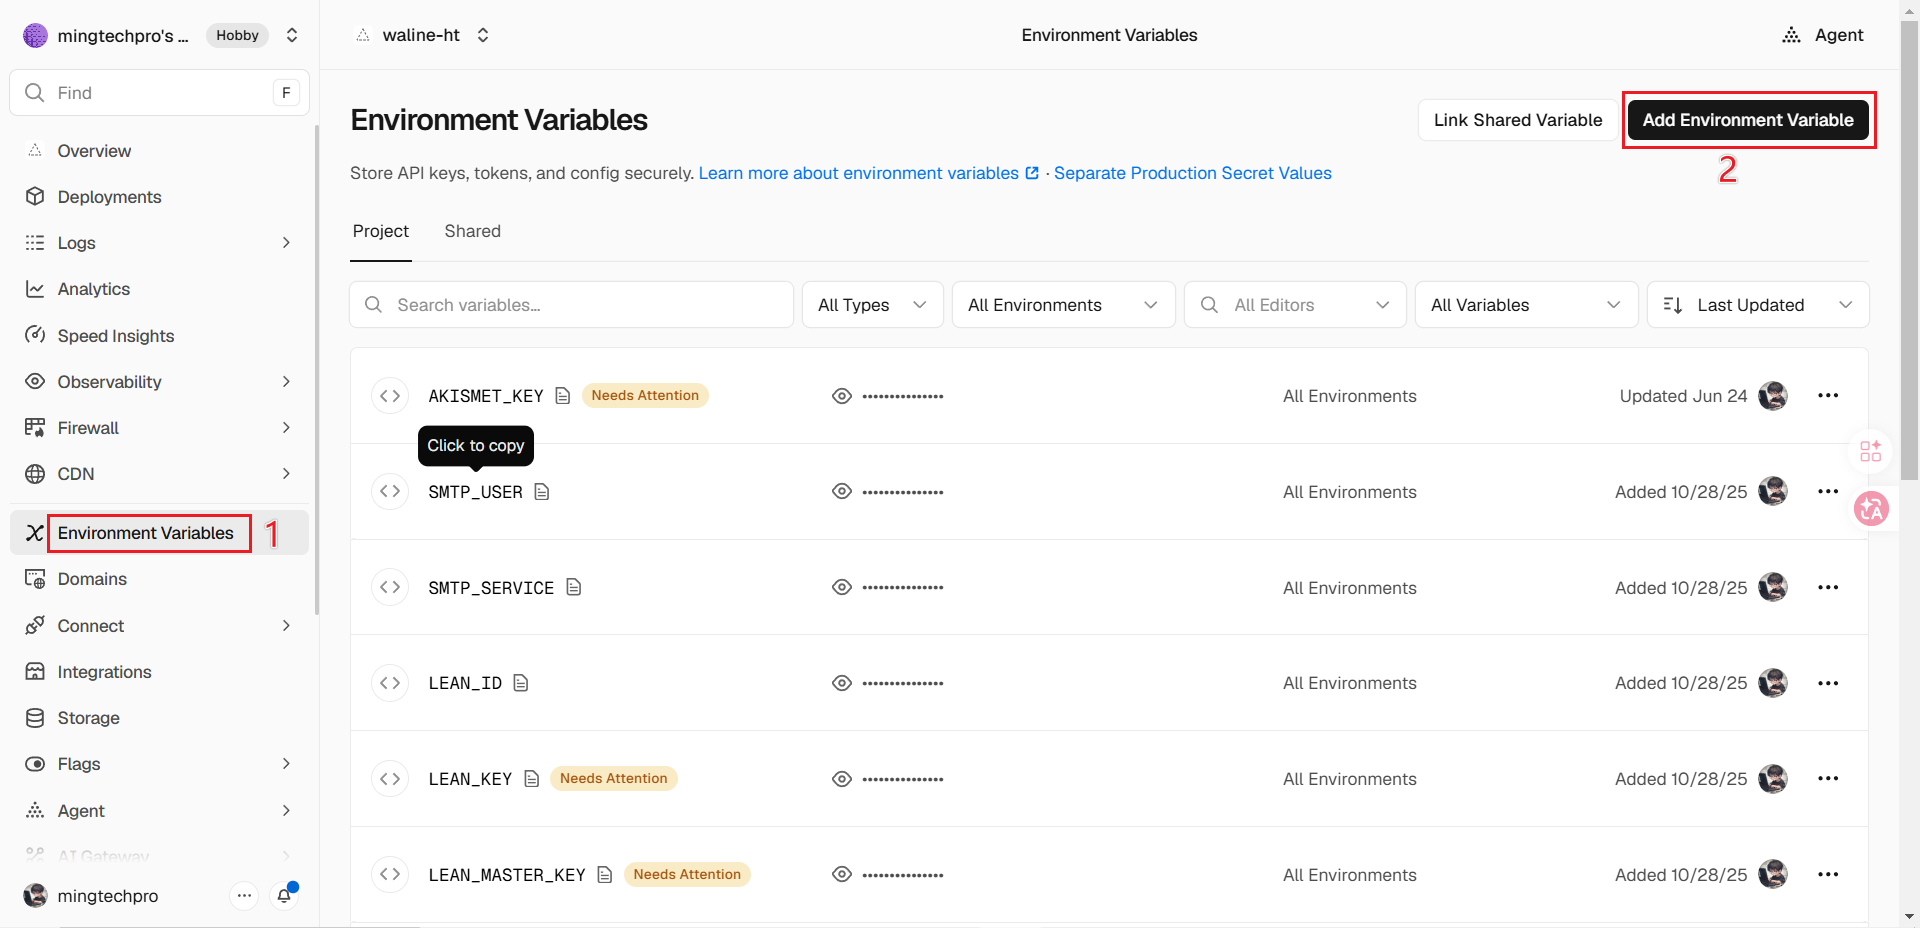The height and width of the screenshot is (928, 1920).
Task: Open the All Environments filter dropdown
Action: 1063,305
